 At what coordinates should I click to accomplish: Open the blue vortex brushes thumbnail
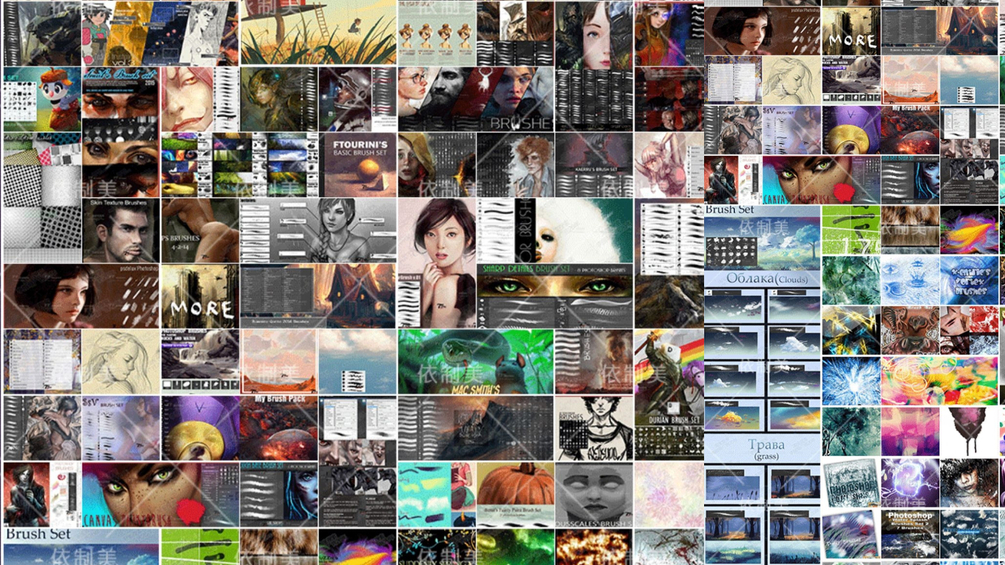coord(969,280)
